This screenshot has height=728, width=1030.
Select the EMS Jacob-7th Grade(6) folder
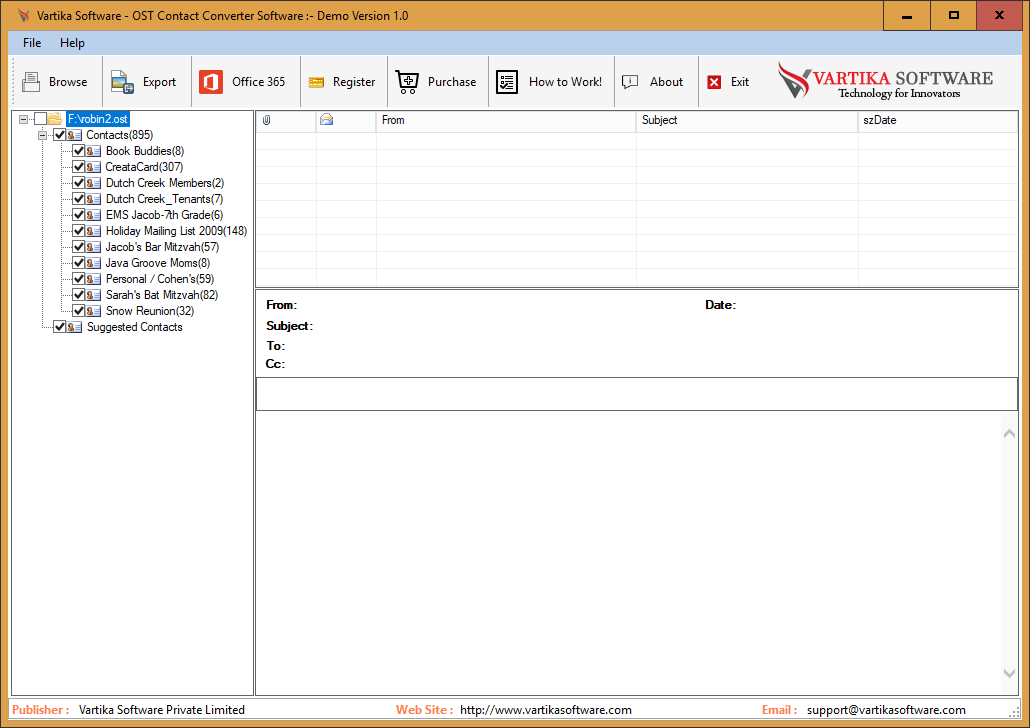point(164,215)
